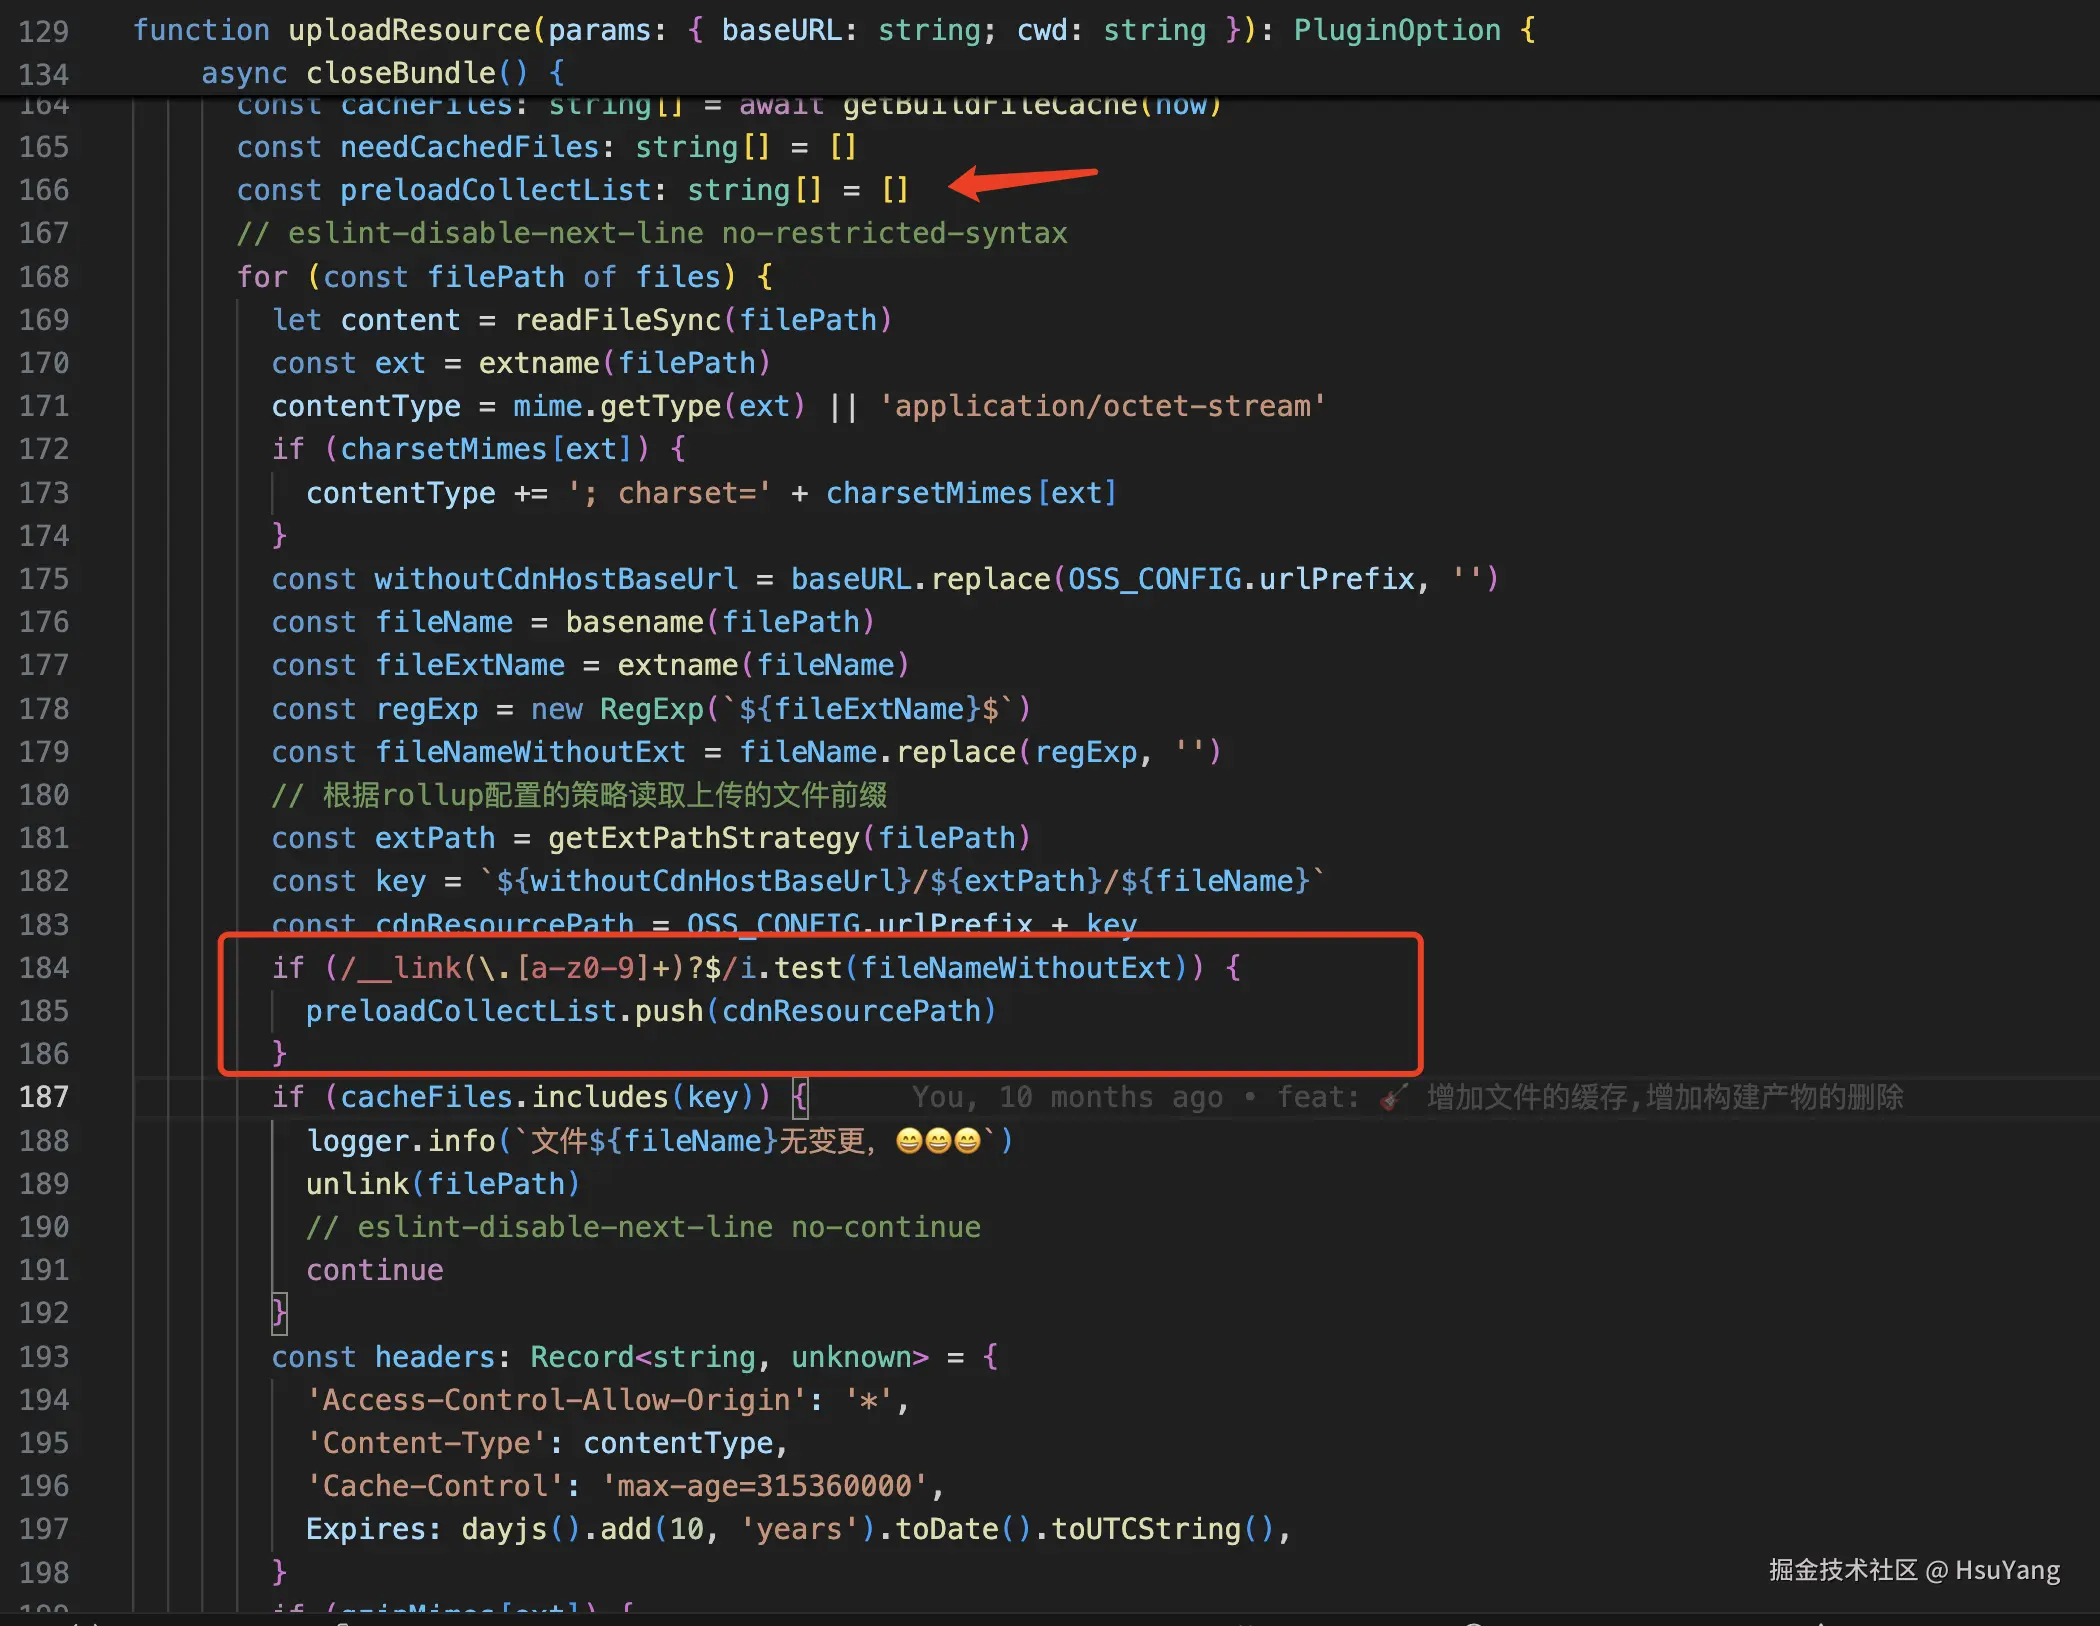Click the preloadCollectList variable declaration
The image size is (2100, 1626).
pyautogui.click(x=495, y=190)
